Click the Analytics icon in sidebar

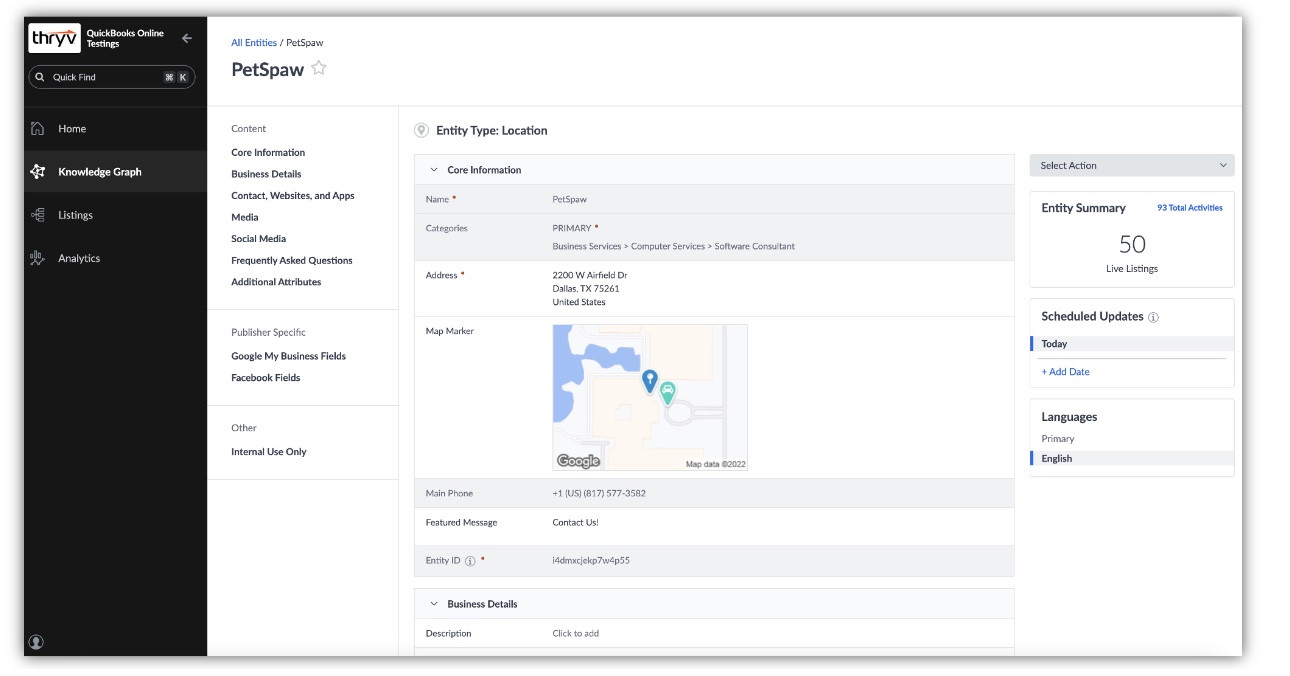[x=38, y=258]
